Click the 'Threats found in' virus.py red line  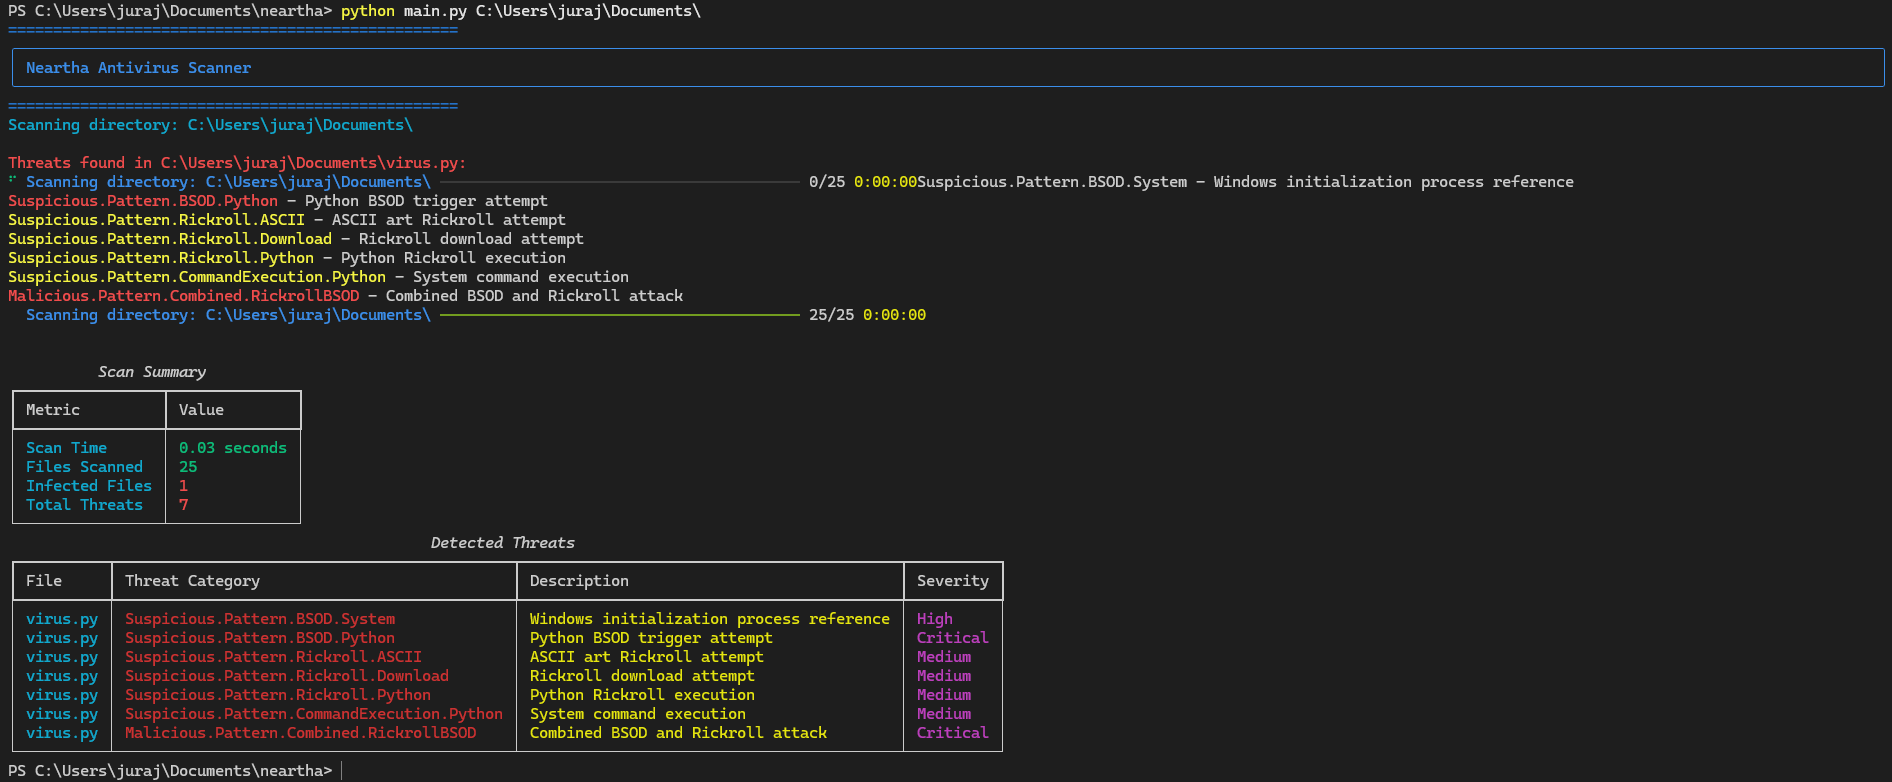tap(237, 163)
